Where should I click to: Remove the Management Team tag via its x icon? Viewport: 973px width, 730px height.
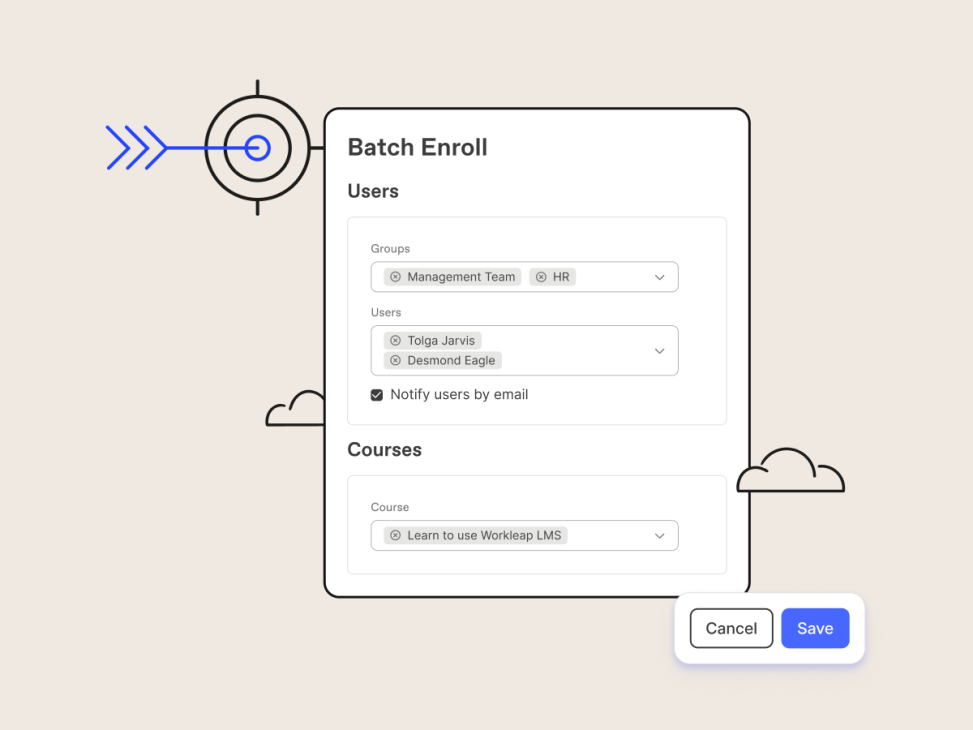(x=395, y=277)
